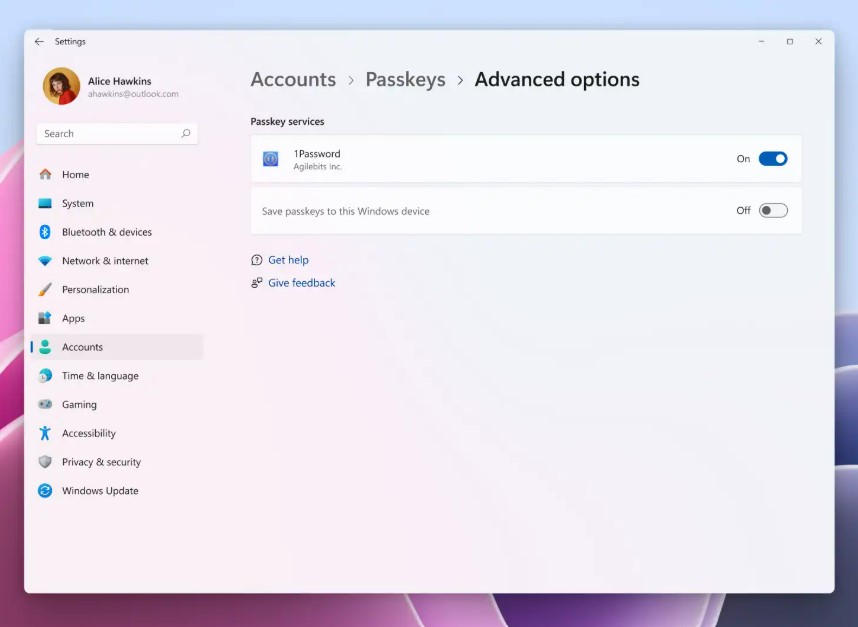Open Network & internet settings
The image size is (858, 627).
coord(45,261)
